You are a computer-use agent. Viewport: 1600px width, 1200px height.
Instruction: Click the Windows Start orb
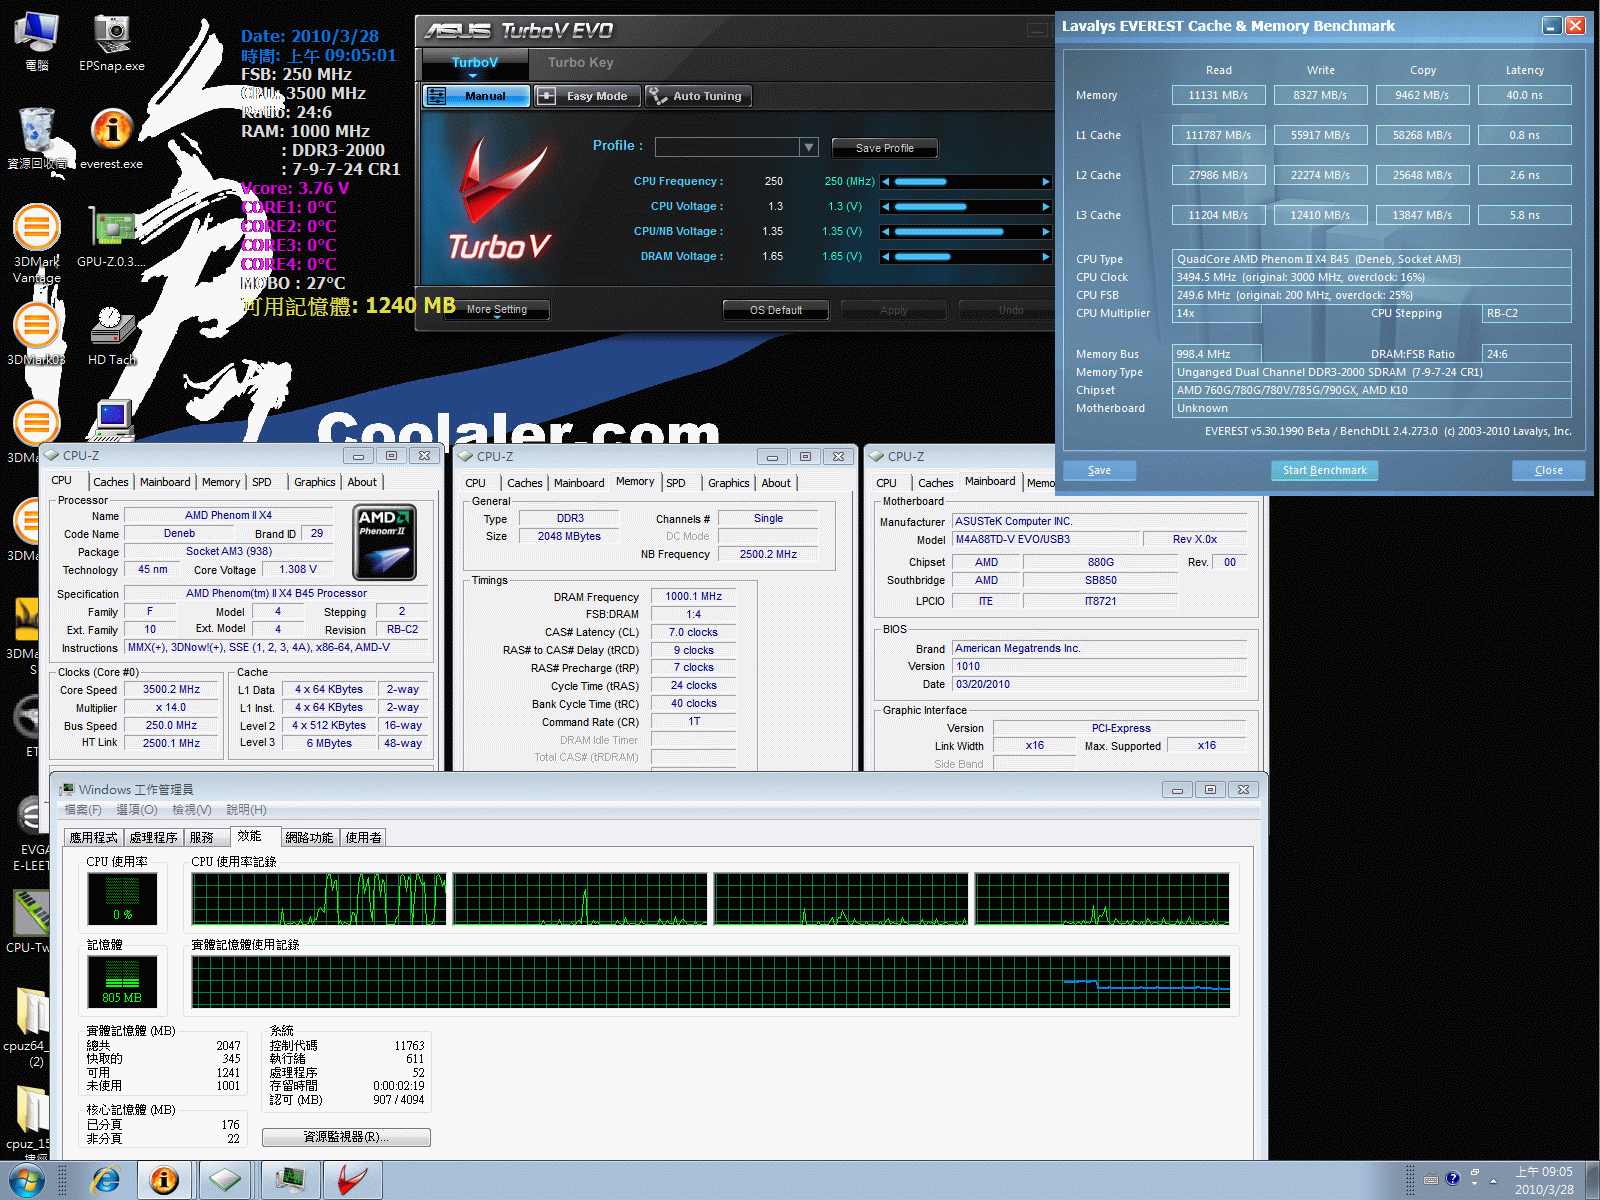(x=27, y=1181)
